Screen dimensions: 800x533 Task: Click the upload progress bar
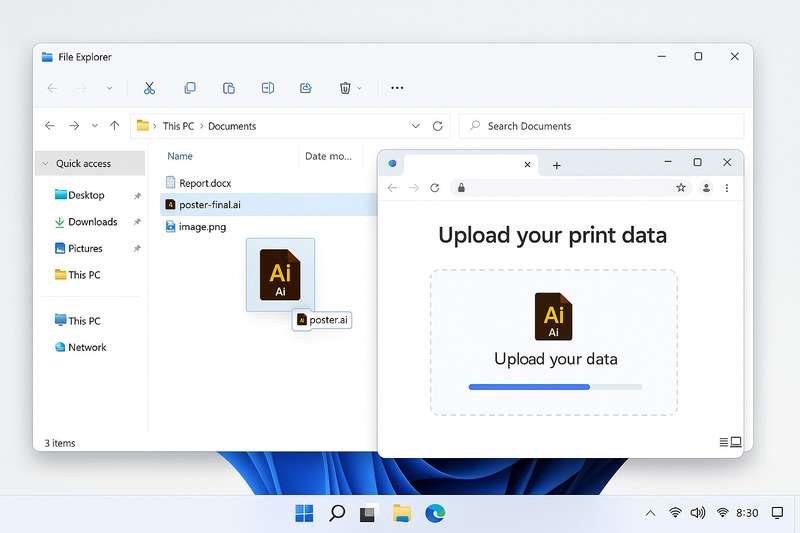[555, 387]
